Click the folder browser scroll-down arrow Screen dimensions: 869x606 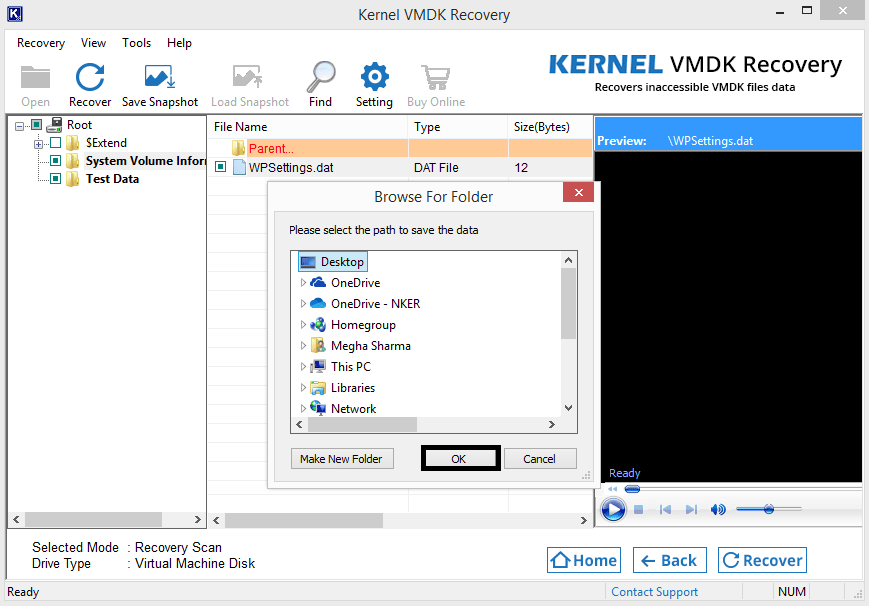click(568, 408)
